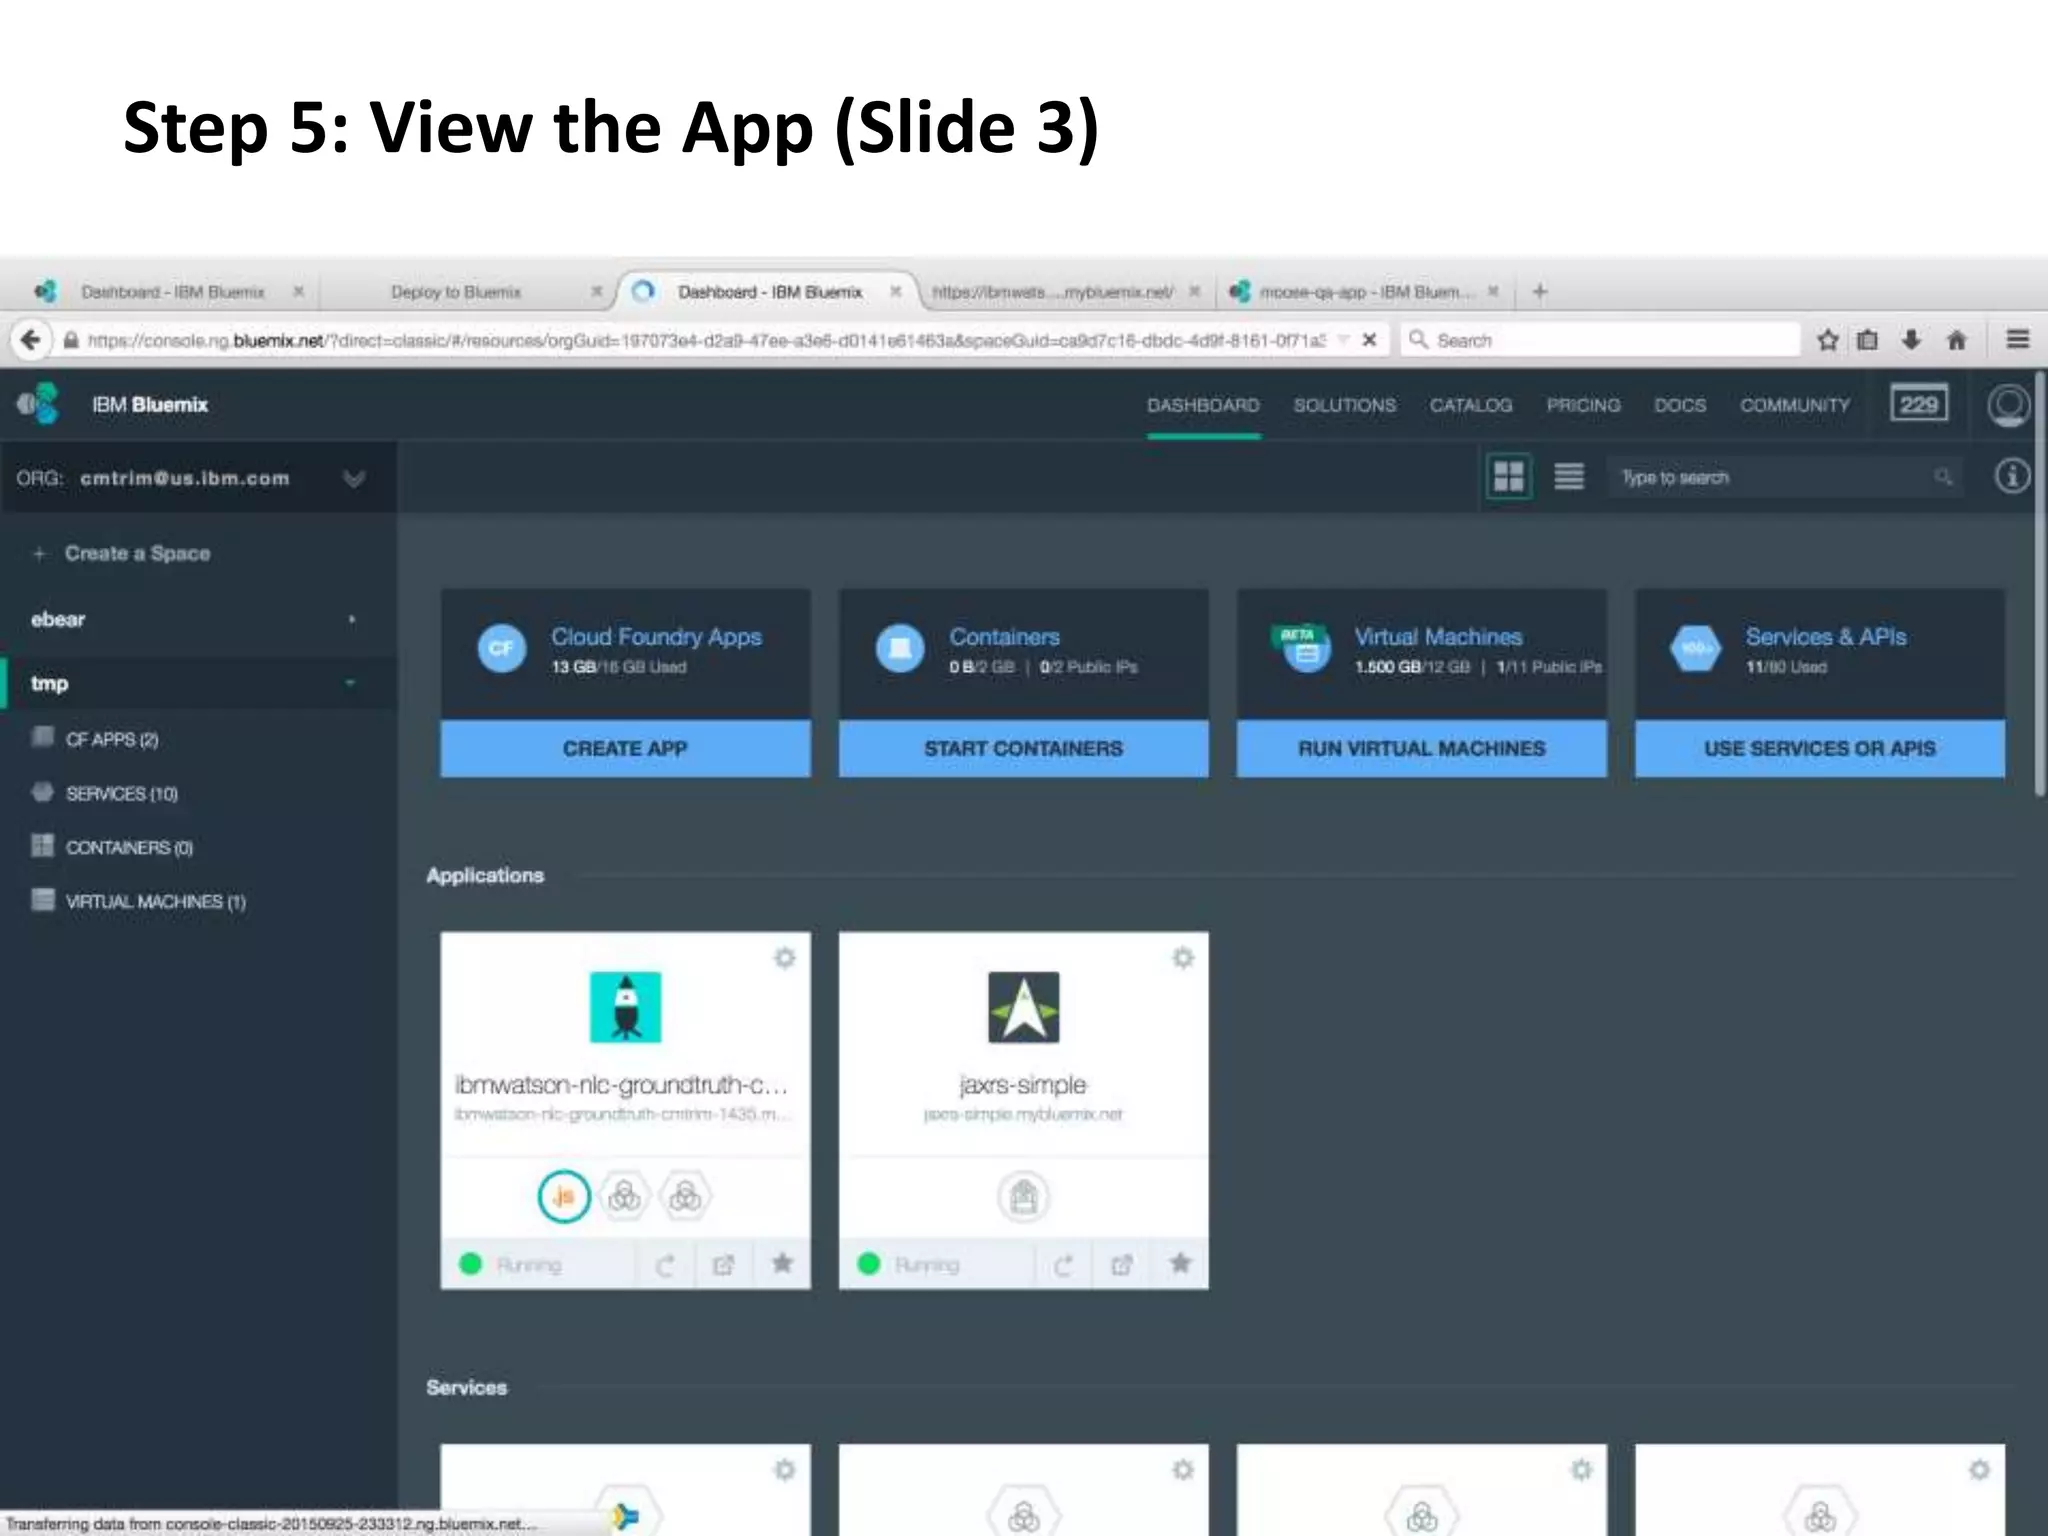This screenshot has height=1536, width=2048.
Task: Select CF APPS (2) in sidebar
Action: 112,739
